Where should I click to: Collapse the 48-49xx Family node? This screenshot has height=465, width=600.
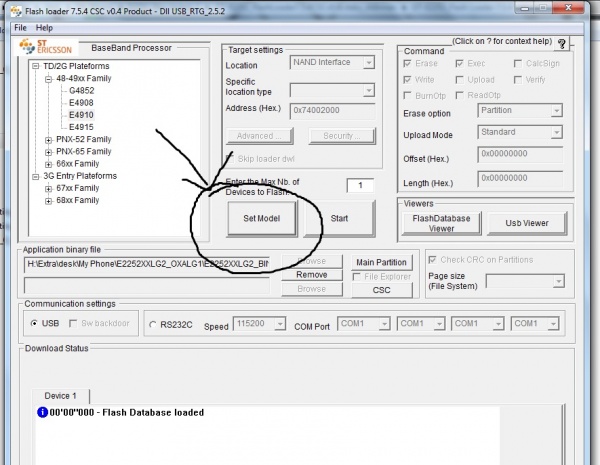pos(48,79)
